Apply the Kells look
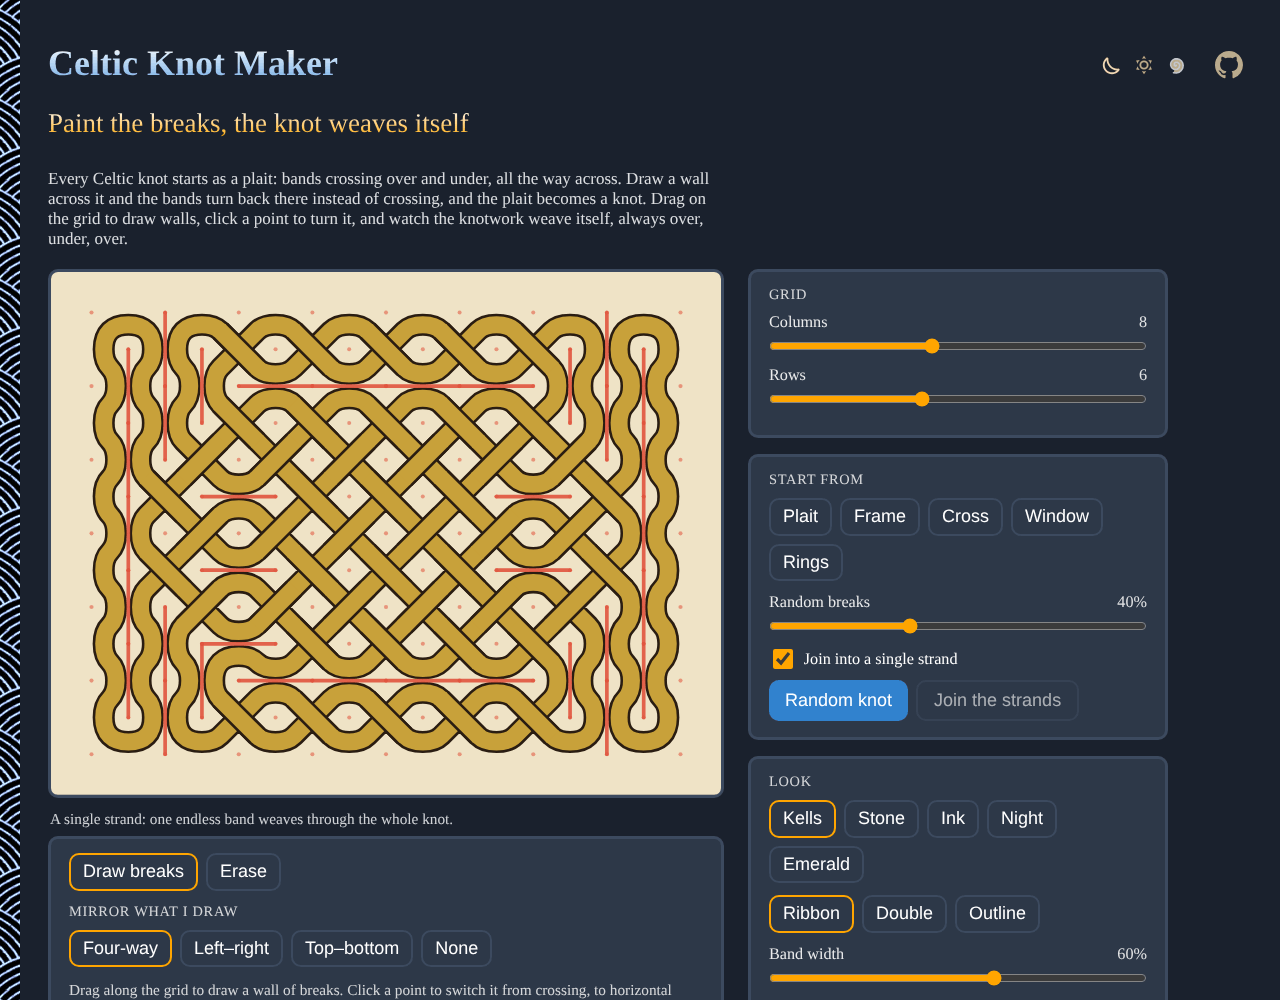Viewport: 1280px width, 1000px height. (802, 819)
